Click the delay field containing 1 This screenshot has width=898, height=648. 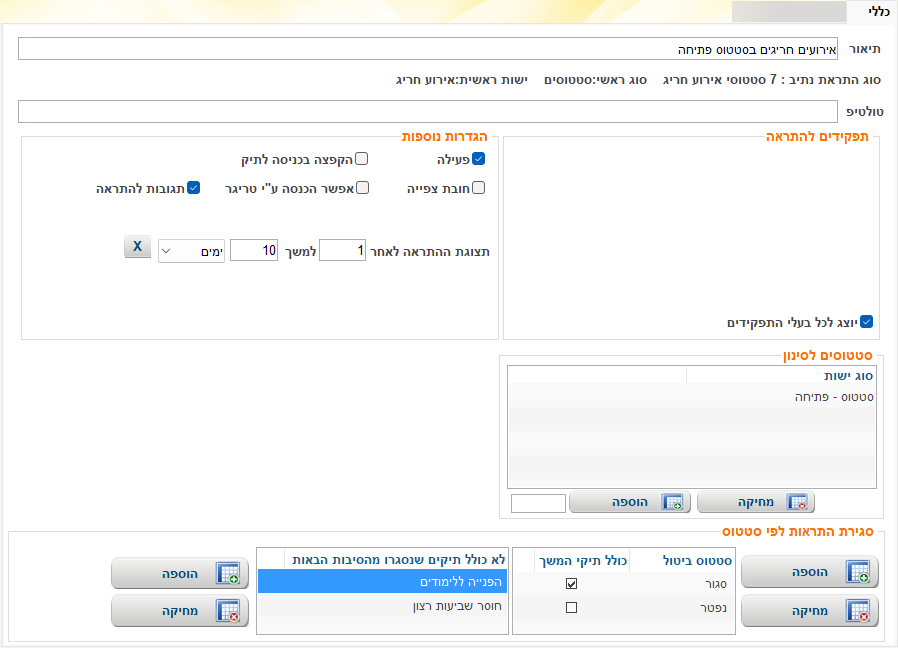click(x=342, y=250)
